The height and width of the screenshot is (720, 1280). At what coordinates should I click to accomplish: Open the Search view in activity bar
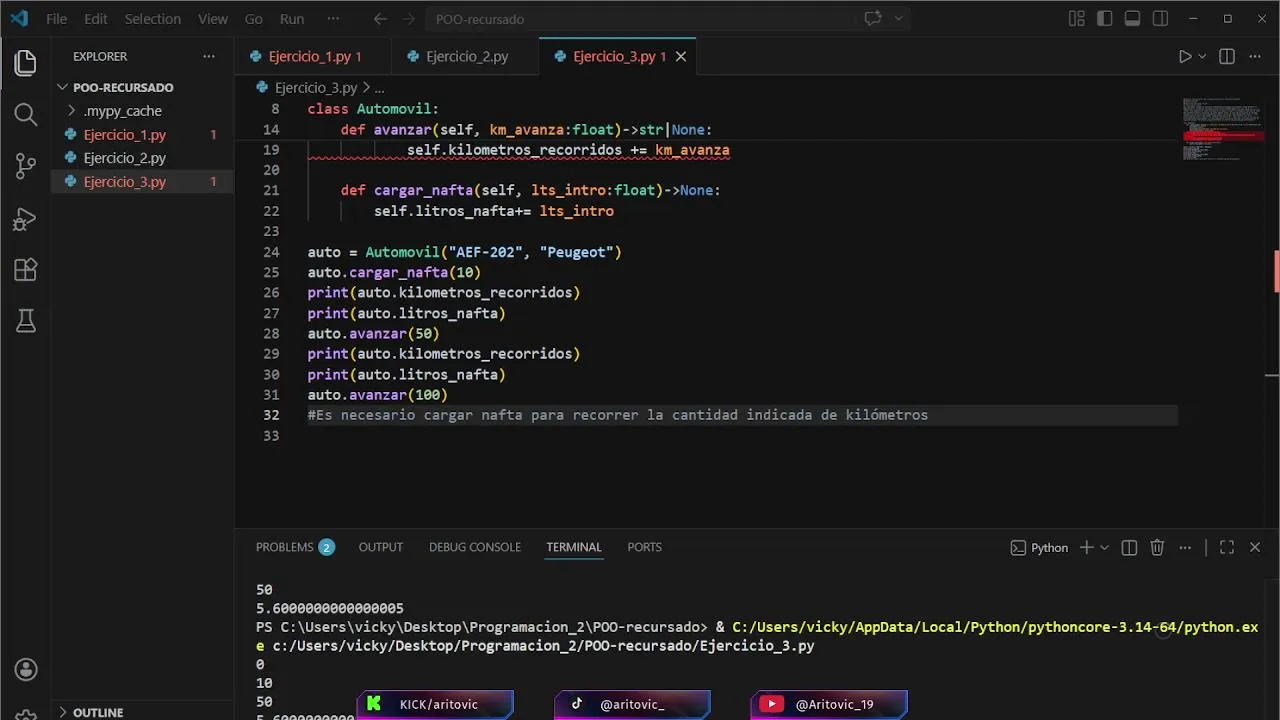(26, 115)
